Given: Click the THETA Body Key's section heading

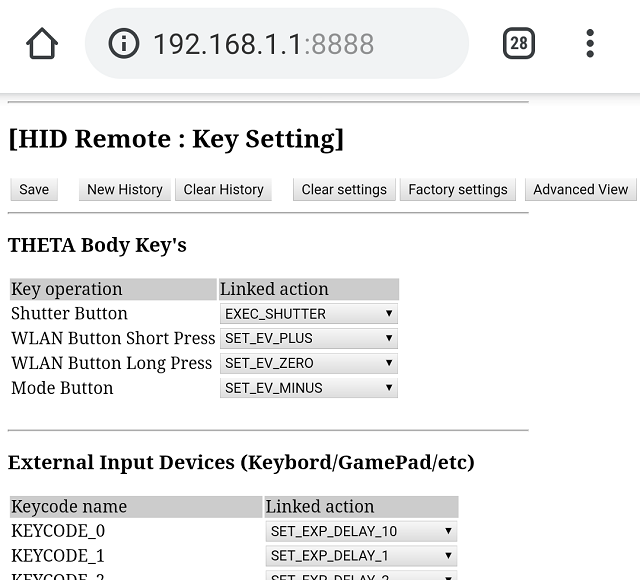Looking at the screenshot, I should [97, 245].
